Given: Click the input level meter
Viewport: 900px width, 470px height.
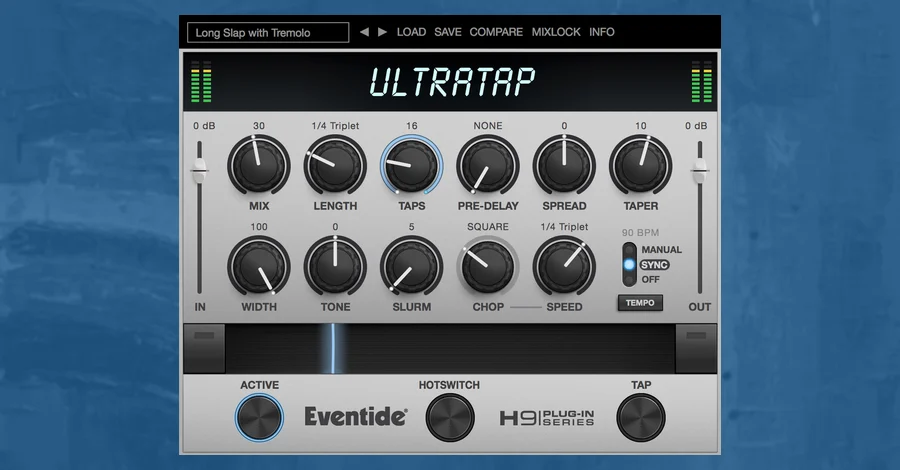Looking at the screenshot, I should pyautogui.click(x=201, y=81).
